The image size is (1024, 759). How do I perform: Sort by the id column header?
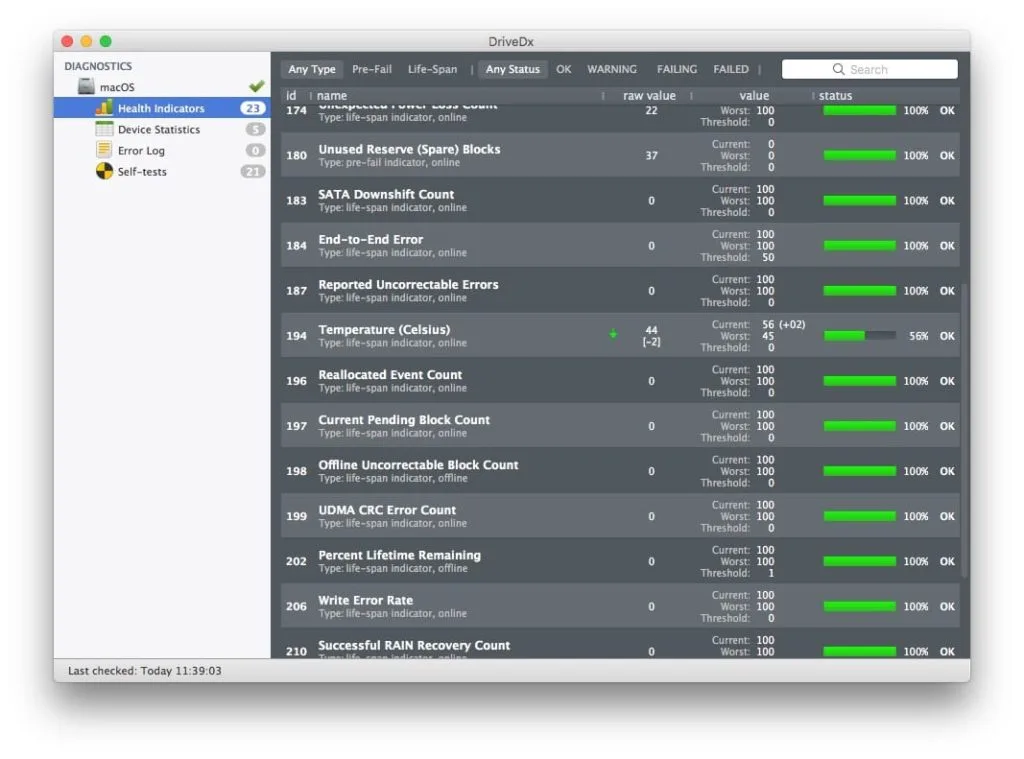tap(291, 95)
